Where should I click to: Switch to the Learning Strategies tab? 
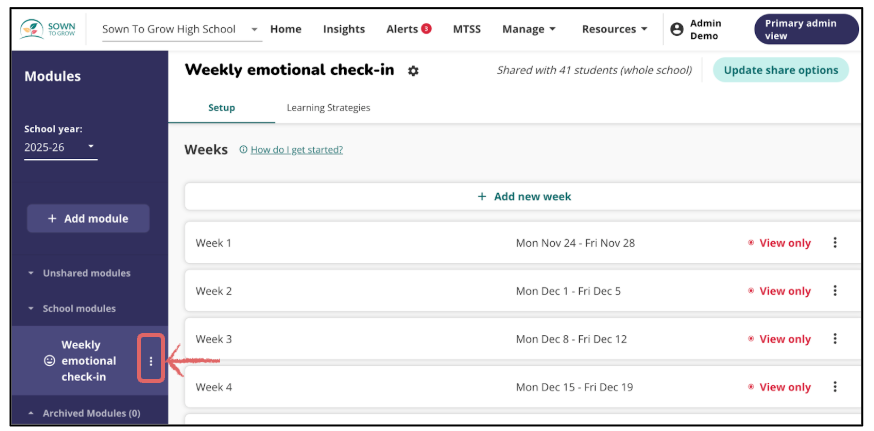click(x=328, y=108)
